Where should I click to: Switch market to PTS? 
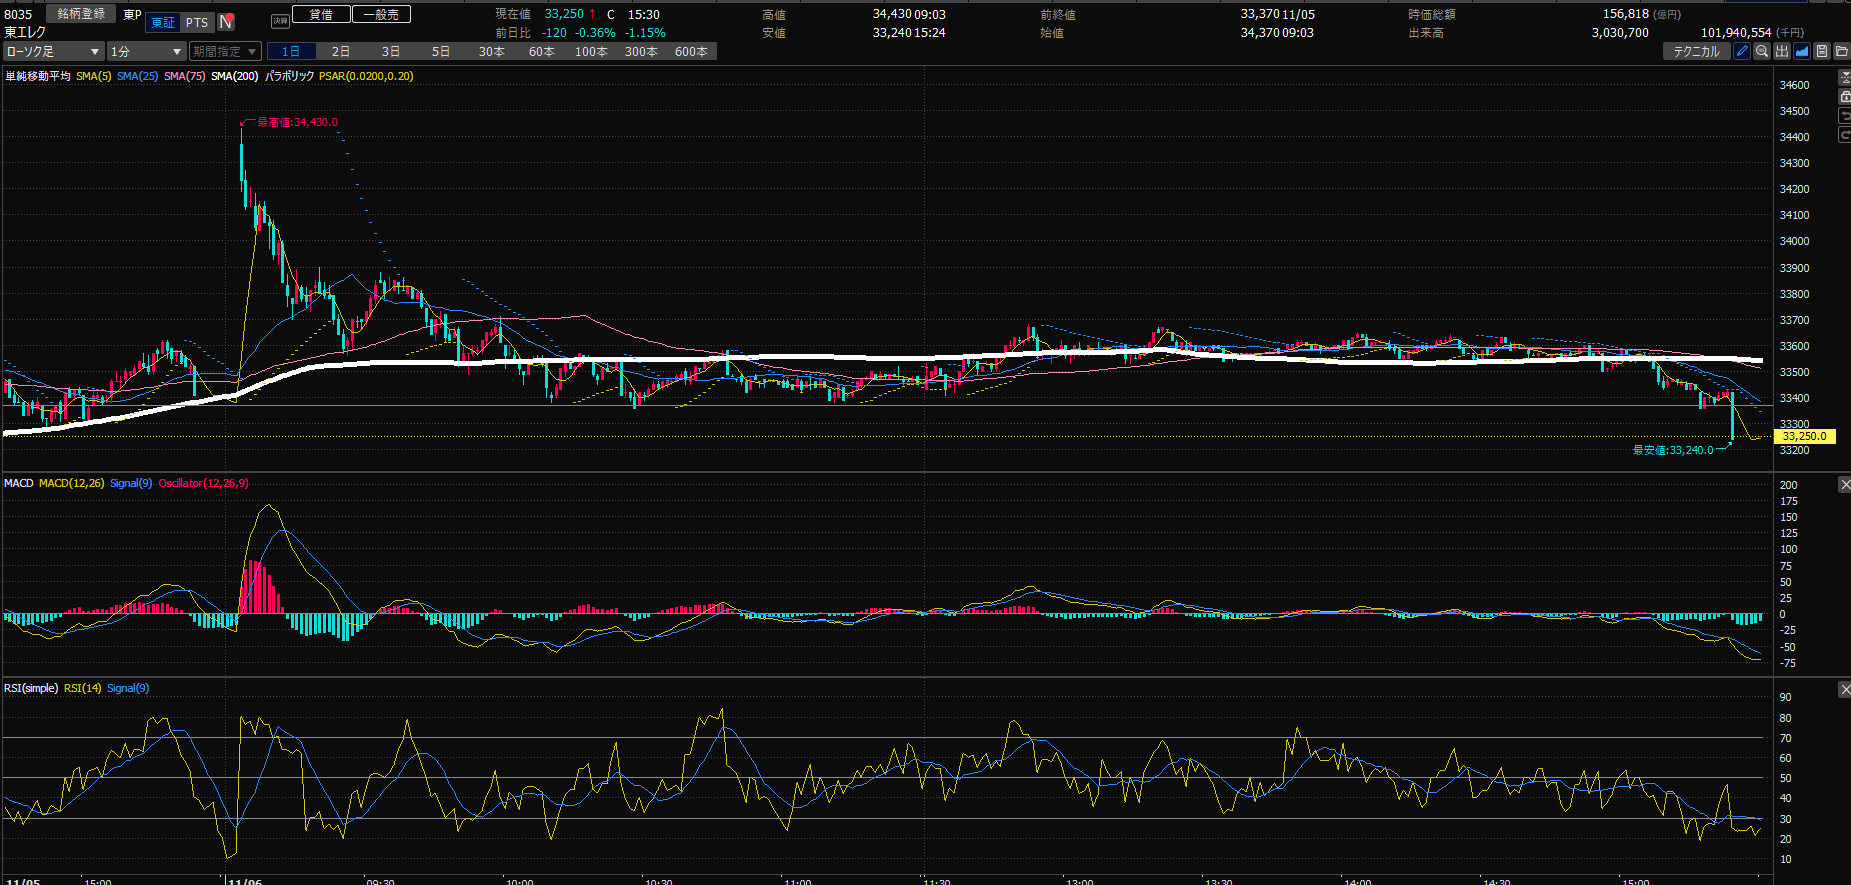[x=197, y=22]
